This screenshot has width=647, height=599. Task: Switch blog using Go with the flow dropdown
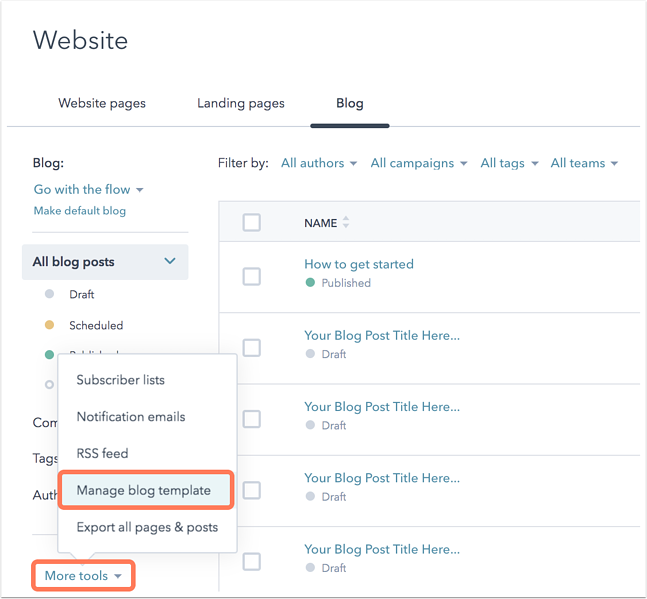[89, 189]
